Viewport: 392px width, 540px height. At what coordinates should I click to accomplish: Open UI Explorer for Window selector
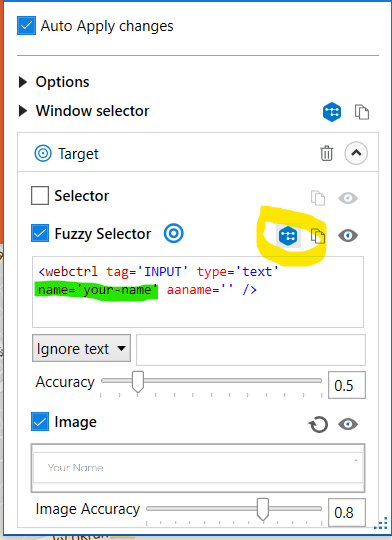(332, 112)
